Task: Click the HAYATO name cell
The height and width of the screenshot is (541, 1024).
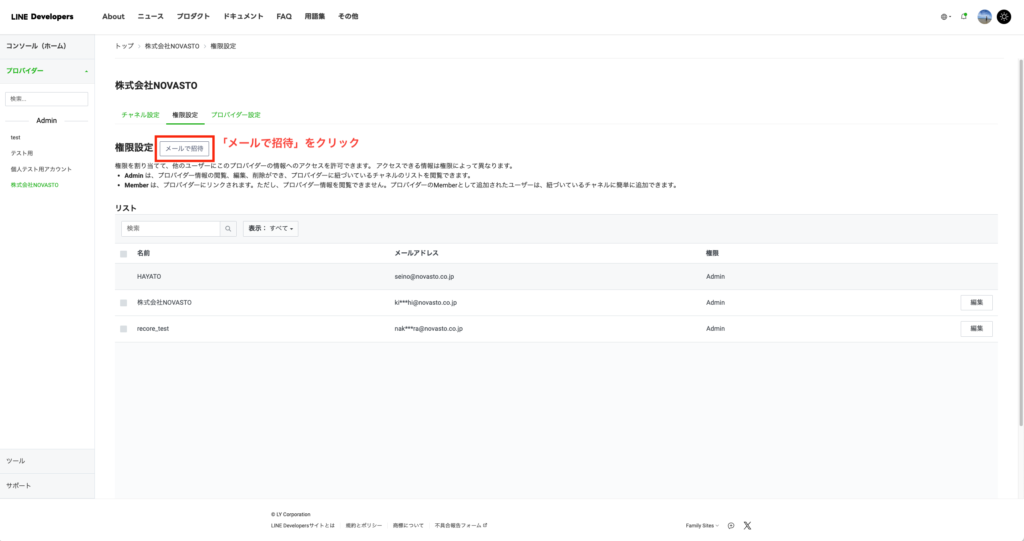Action: point(149,277)
